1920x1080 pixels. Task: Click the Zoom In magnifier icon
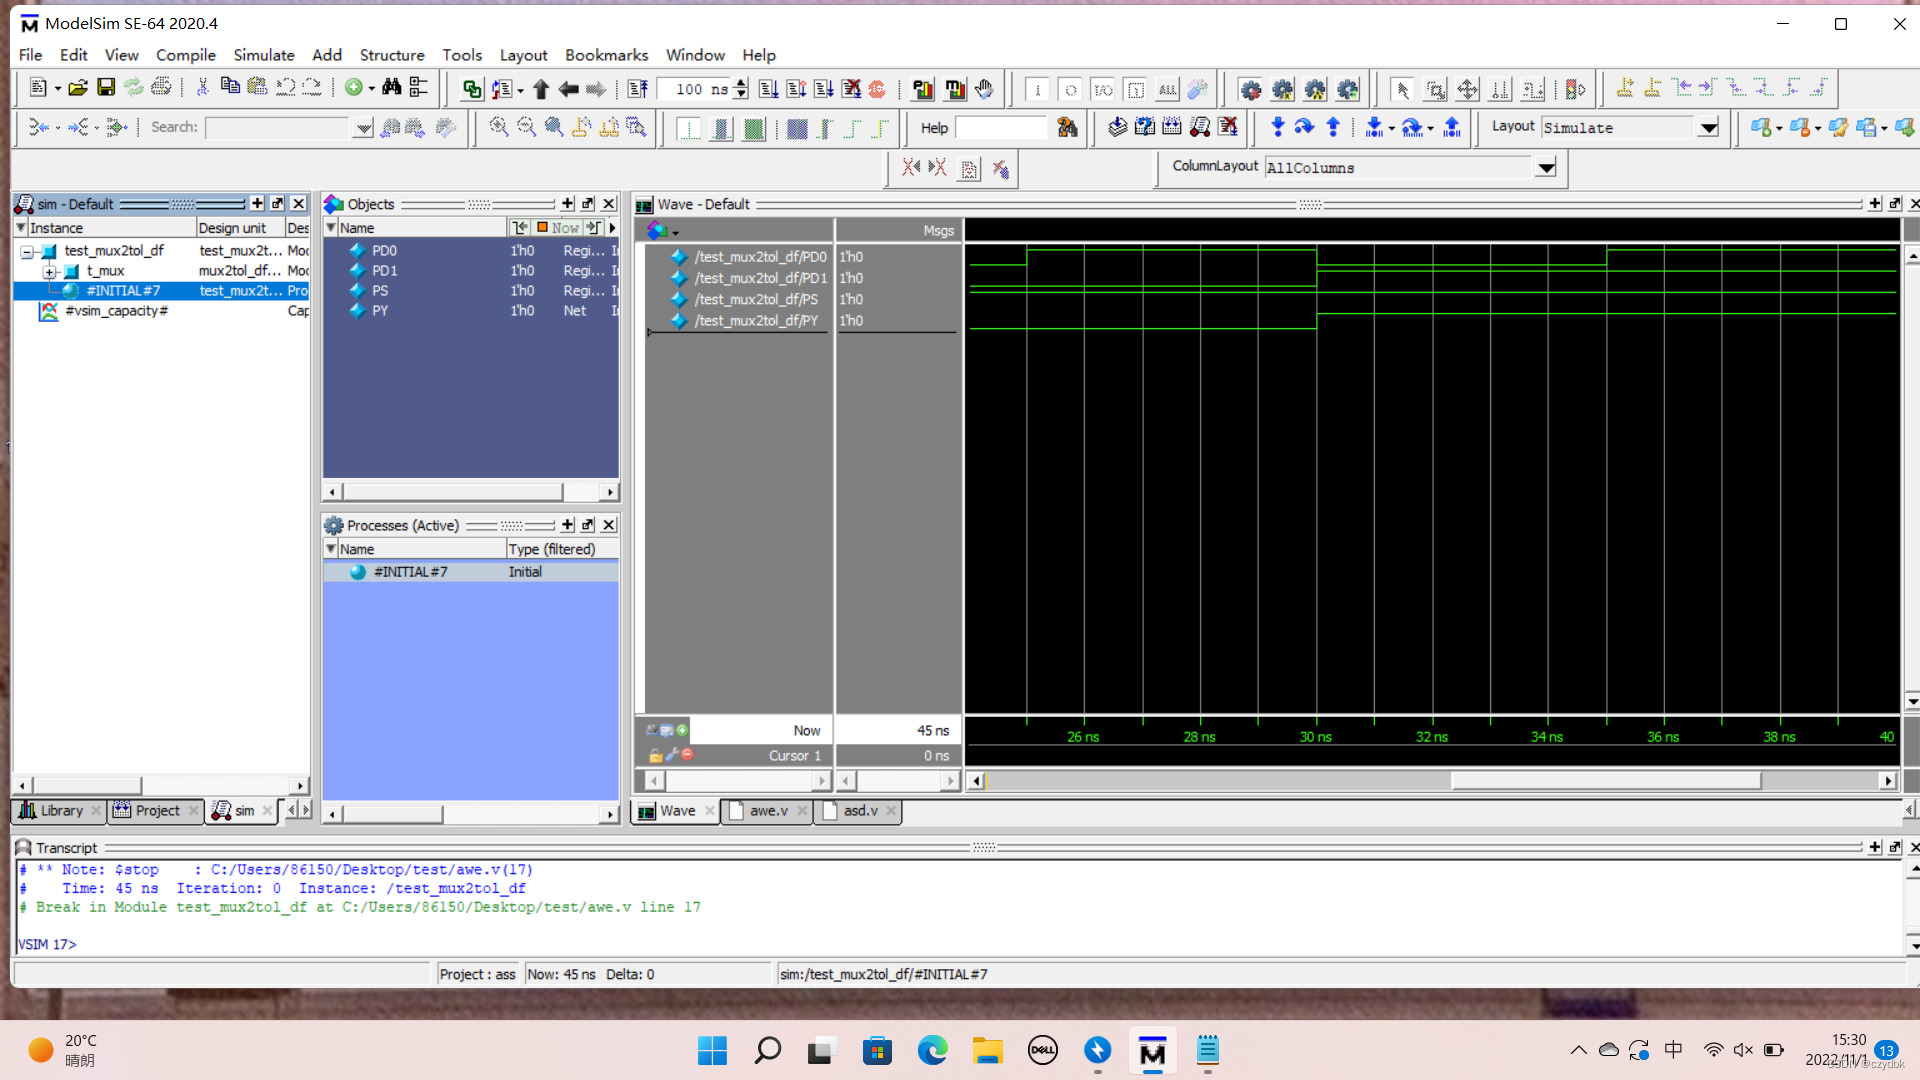click(498, 127)
